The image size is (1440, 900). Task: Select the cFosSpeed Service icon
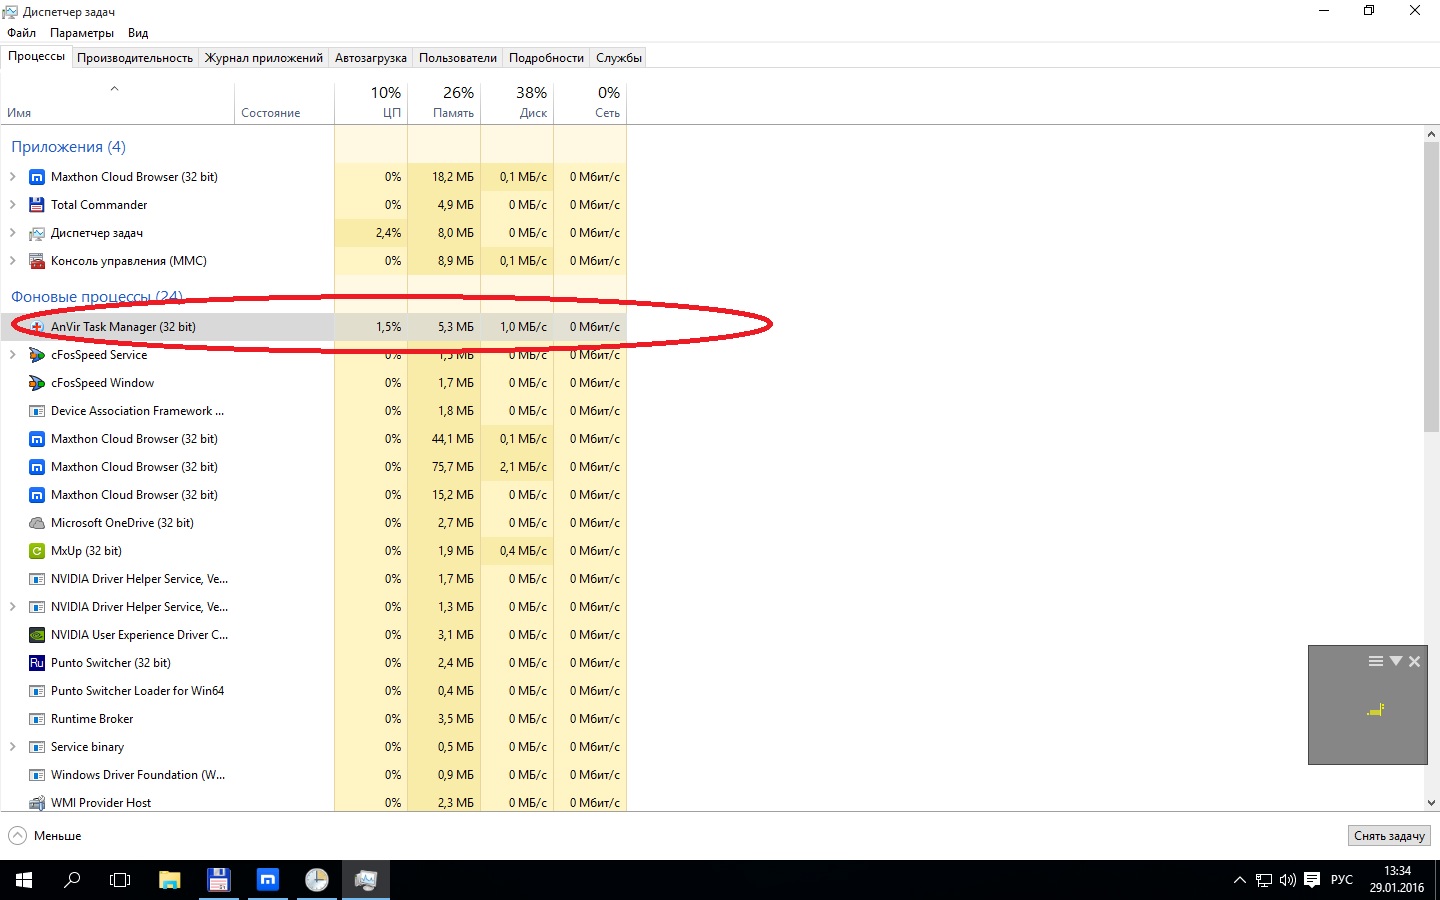tap(37, 355)
